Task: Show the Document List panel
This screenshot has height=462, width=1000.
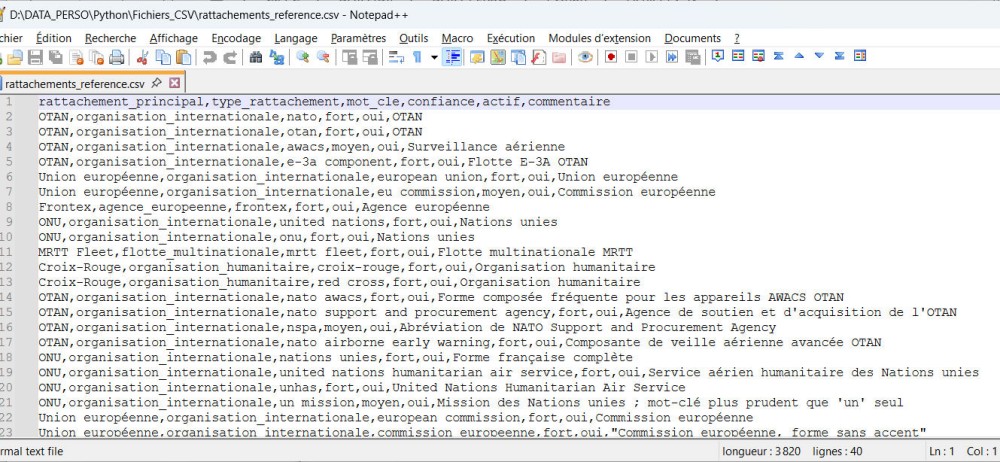Action: 518,57
